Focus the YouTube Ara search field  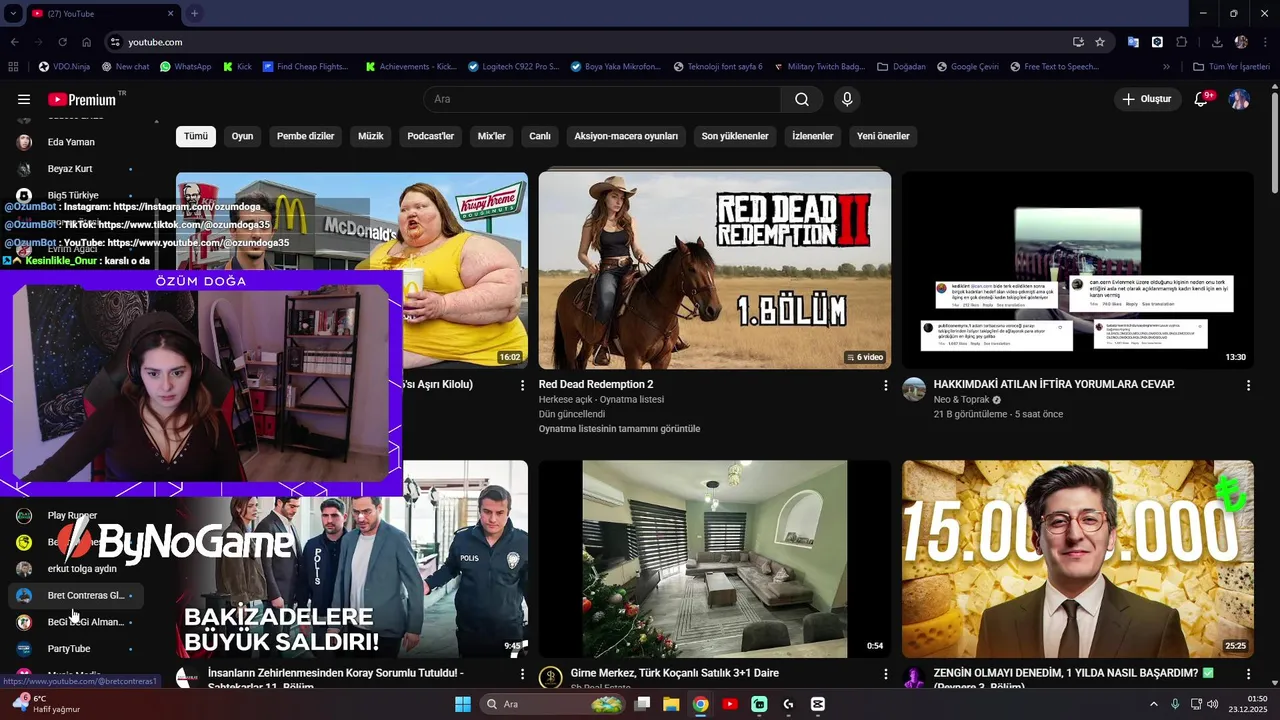pos(602,99)
